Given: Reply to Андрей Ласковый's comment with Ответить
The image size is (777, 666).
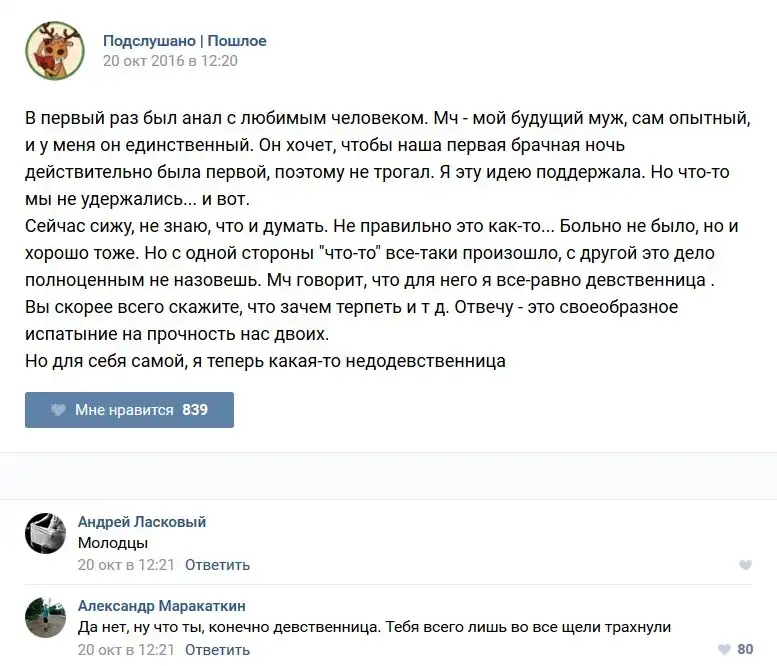Looking at the screenshot, I should (x=217, y=565).
